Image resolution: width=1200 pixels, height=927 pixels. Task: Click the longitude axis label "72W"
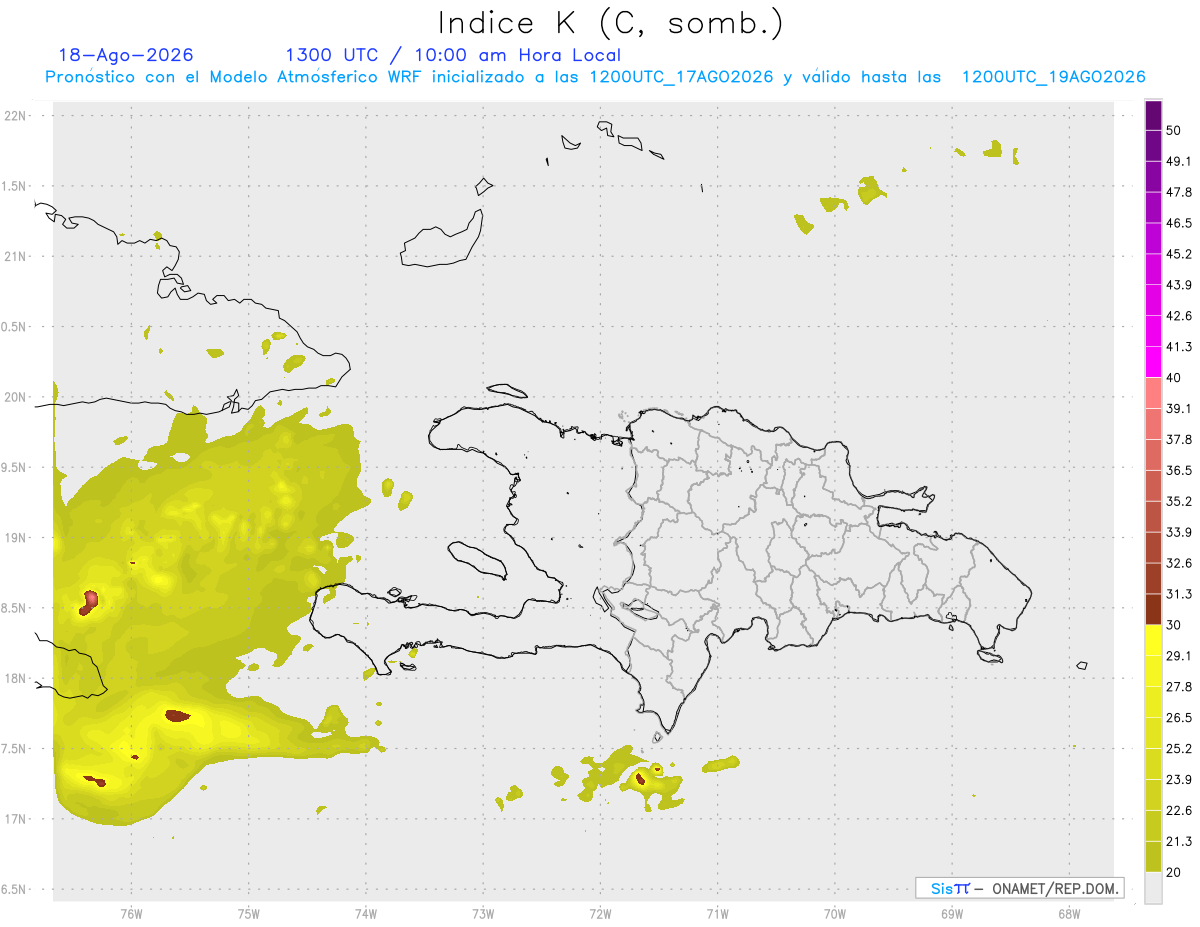[x=600, y=914]
